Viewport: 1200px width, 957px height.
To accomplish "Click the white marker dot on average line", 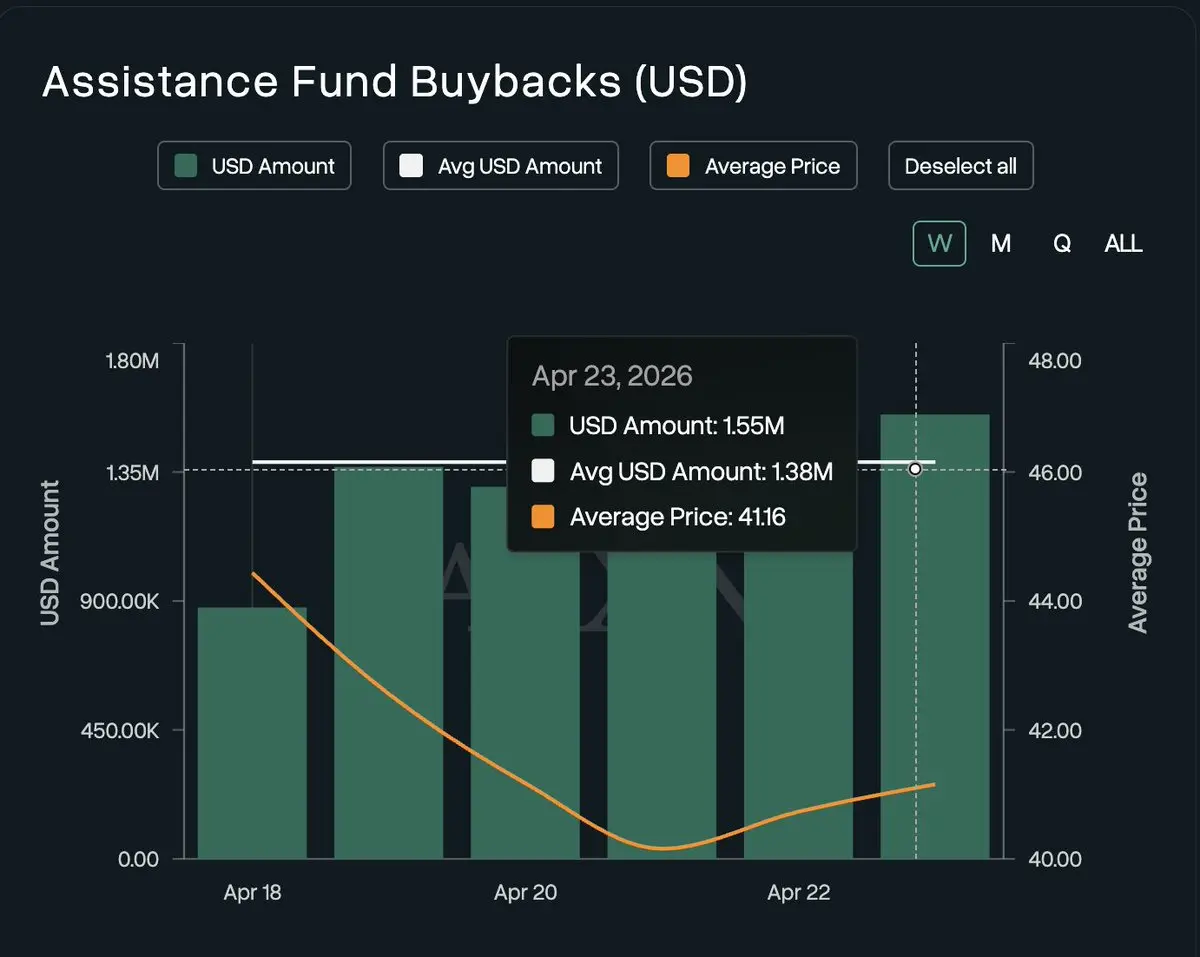I will [915, 469].
